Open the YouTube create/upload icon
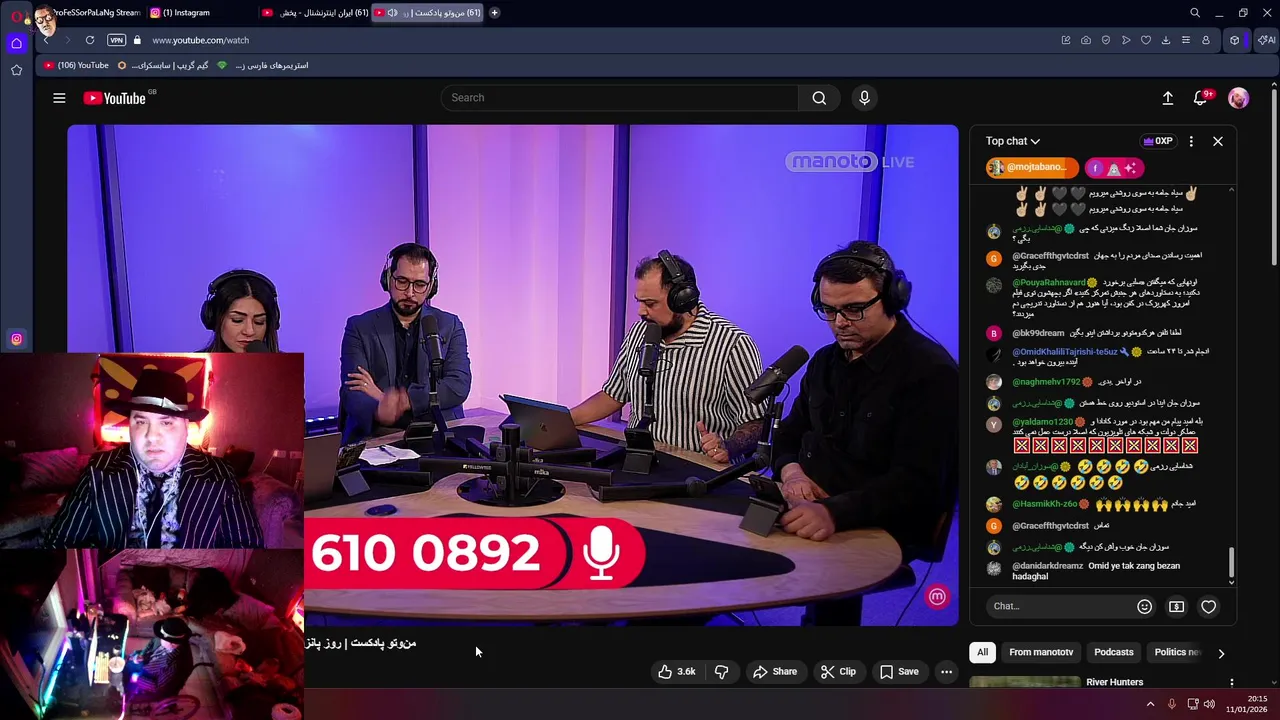Image resolution: width=1280 pixels, height=720 pixels. click(1167, 98)
